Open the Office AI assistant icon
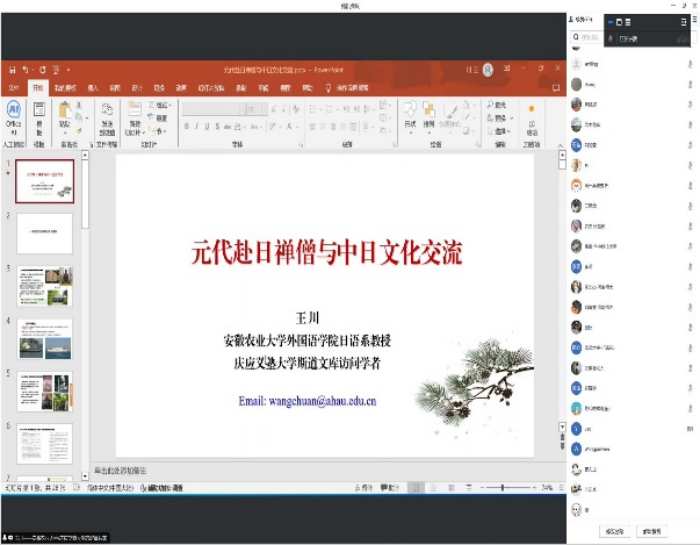Image resolution: width=700 pixels, height=545 pixels. (13, 111)
